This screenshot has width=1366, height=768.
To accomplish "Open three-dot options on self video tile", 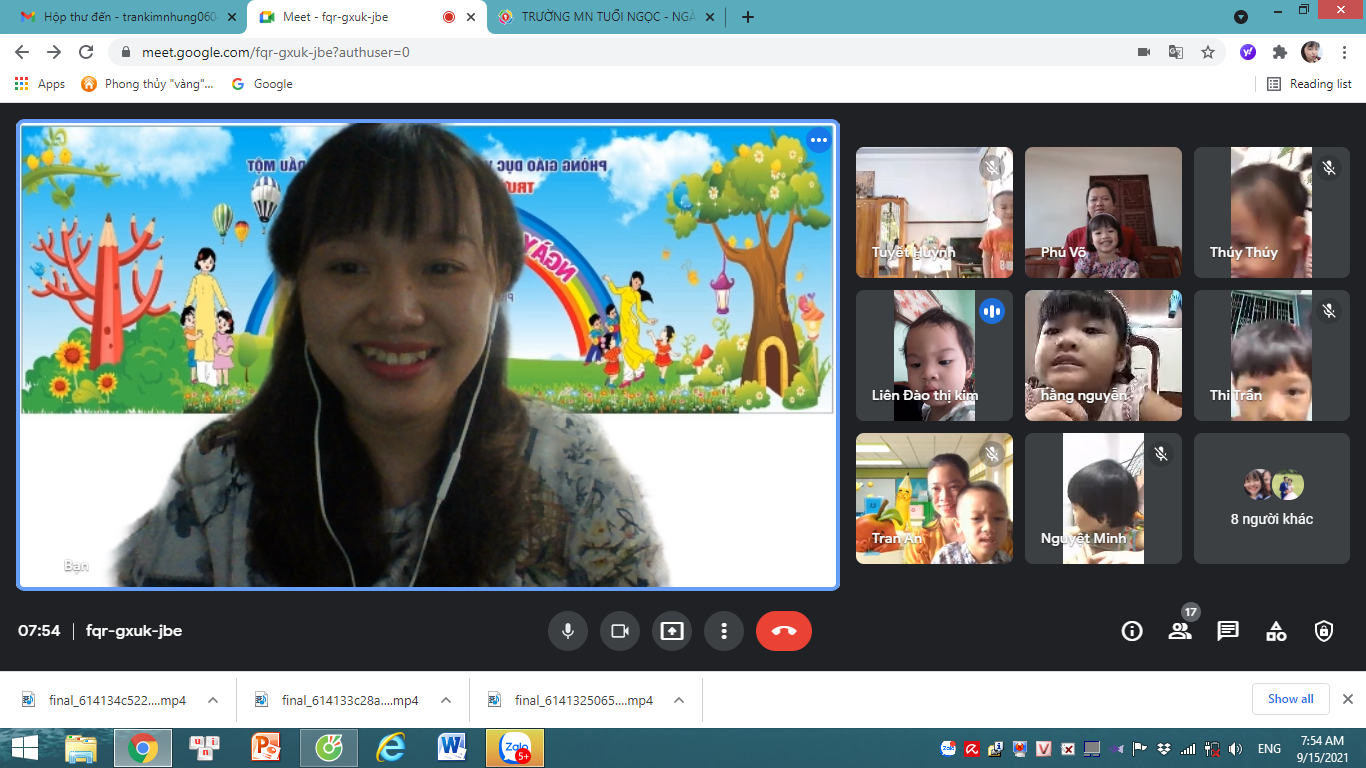I will (819, 140).
